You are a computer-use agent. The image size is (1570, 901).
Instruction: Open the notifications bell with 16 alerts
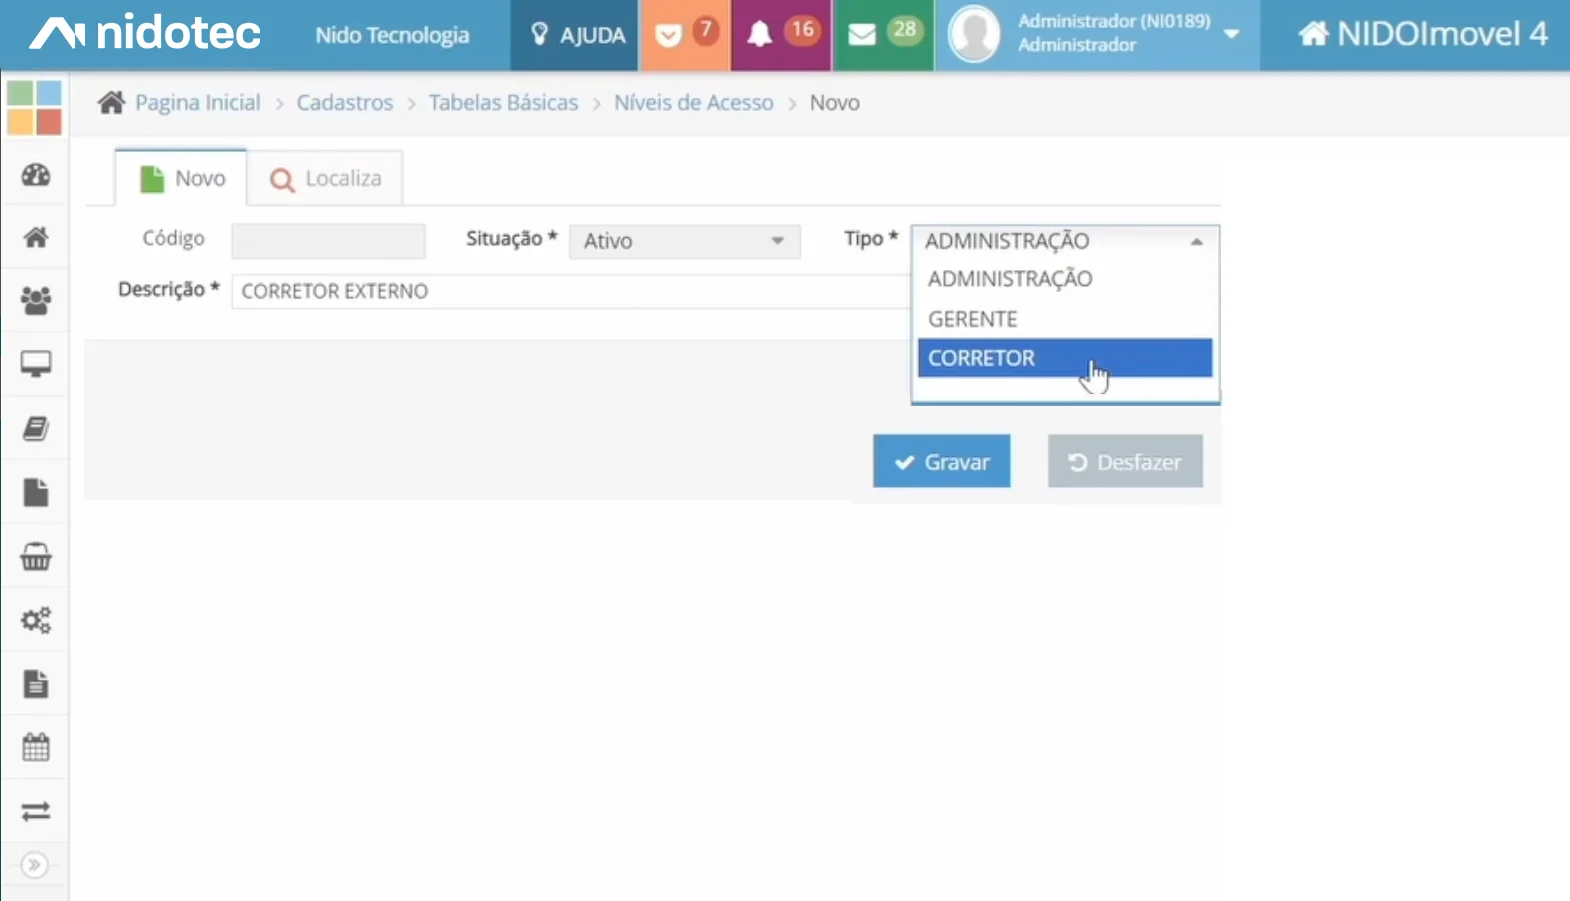(x=781, y=35)
